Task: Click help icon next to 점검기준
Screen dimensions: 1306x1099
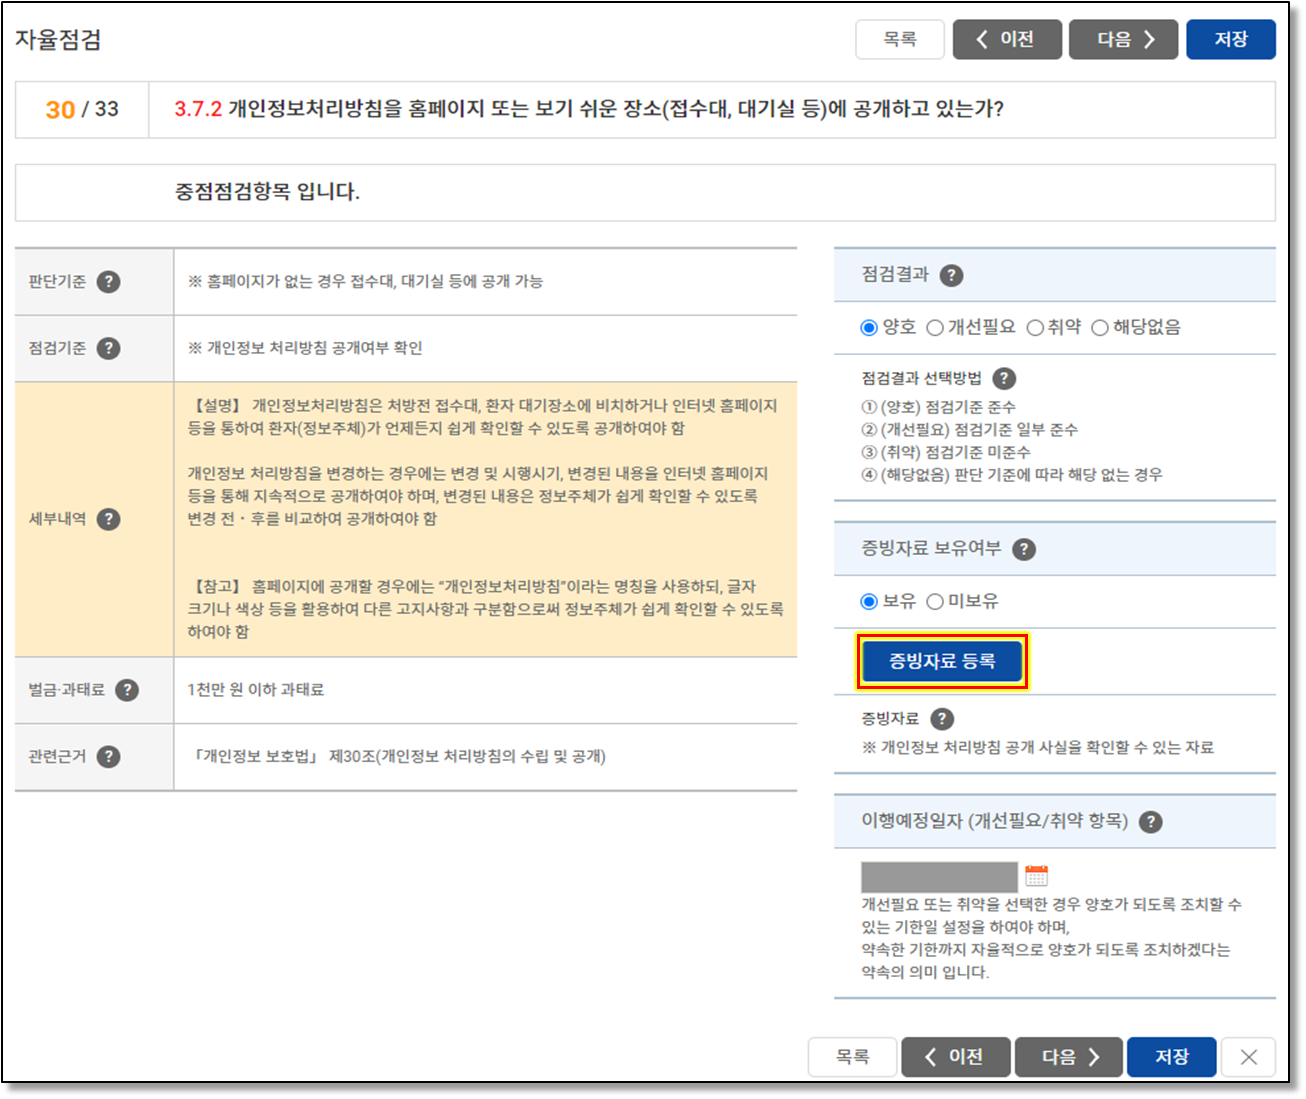Action: coord(108,348)
